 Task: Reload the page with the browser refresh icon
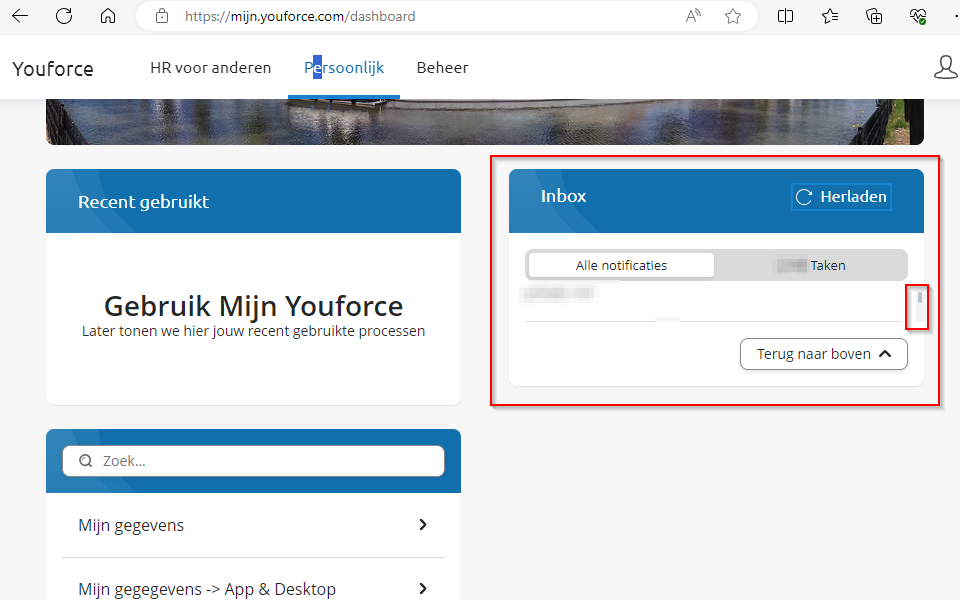point(64,16)
